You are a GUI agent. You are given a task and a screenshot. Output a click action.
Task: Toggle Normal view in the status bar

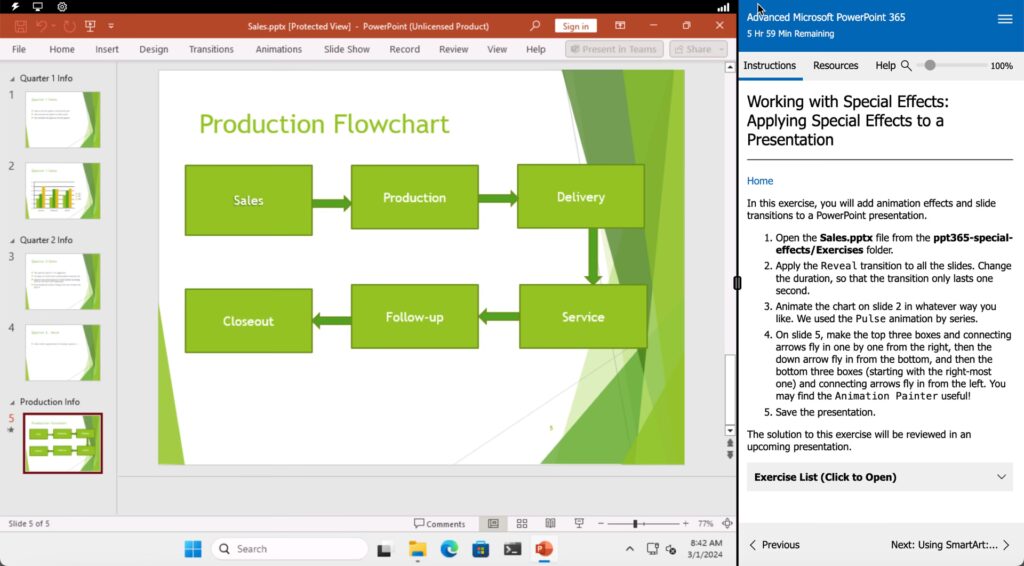pyautogui.click(x=492, y=523)
